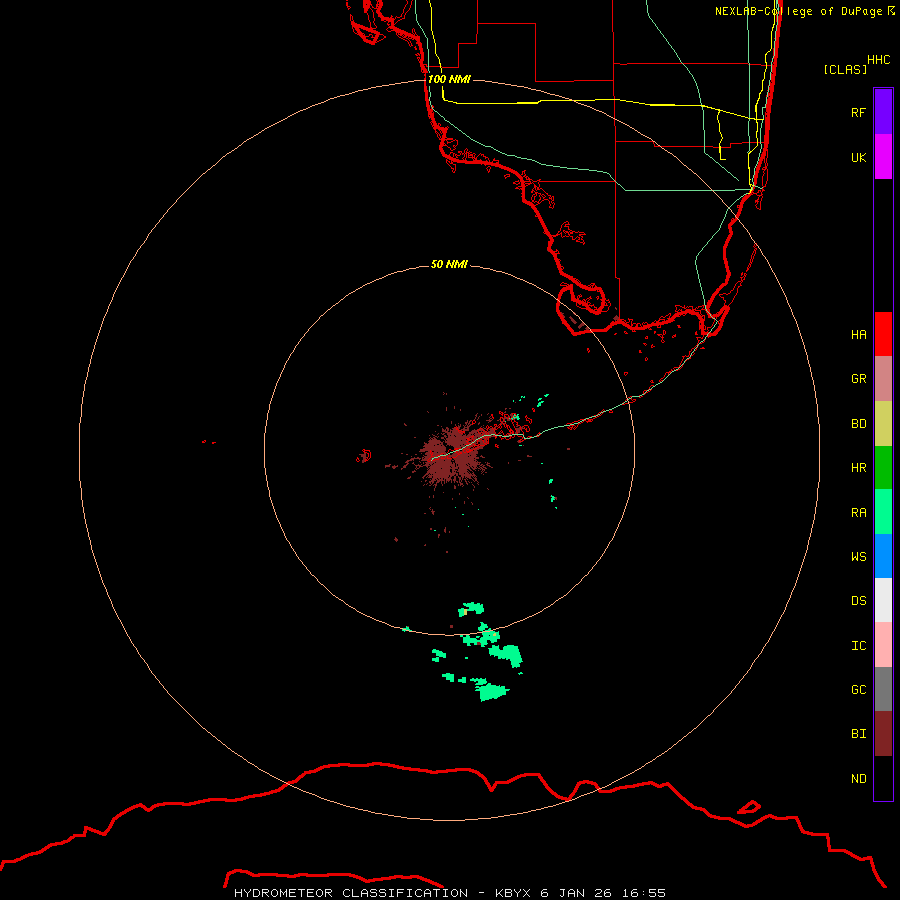Click the HYDROMETEOR CLASSIFICATION title text
The height and width of the screenshot is (900, 900).
pos(351,893)
